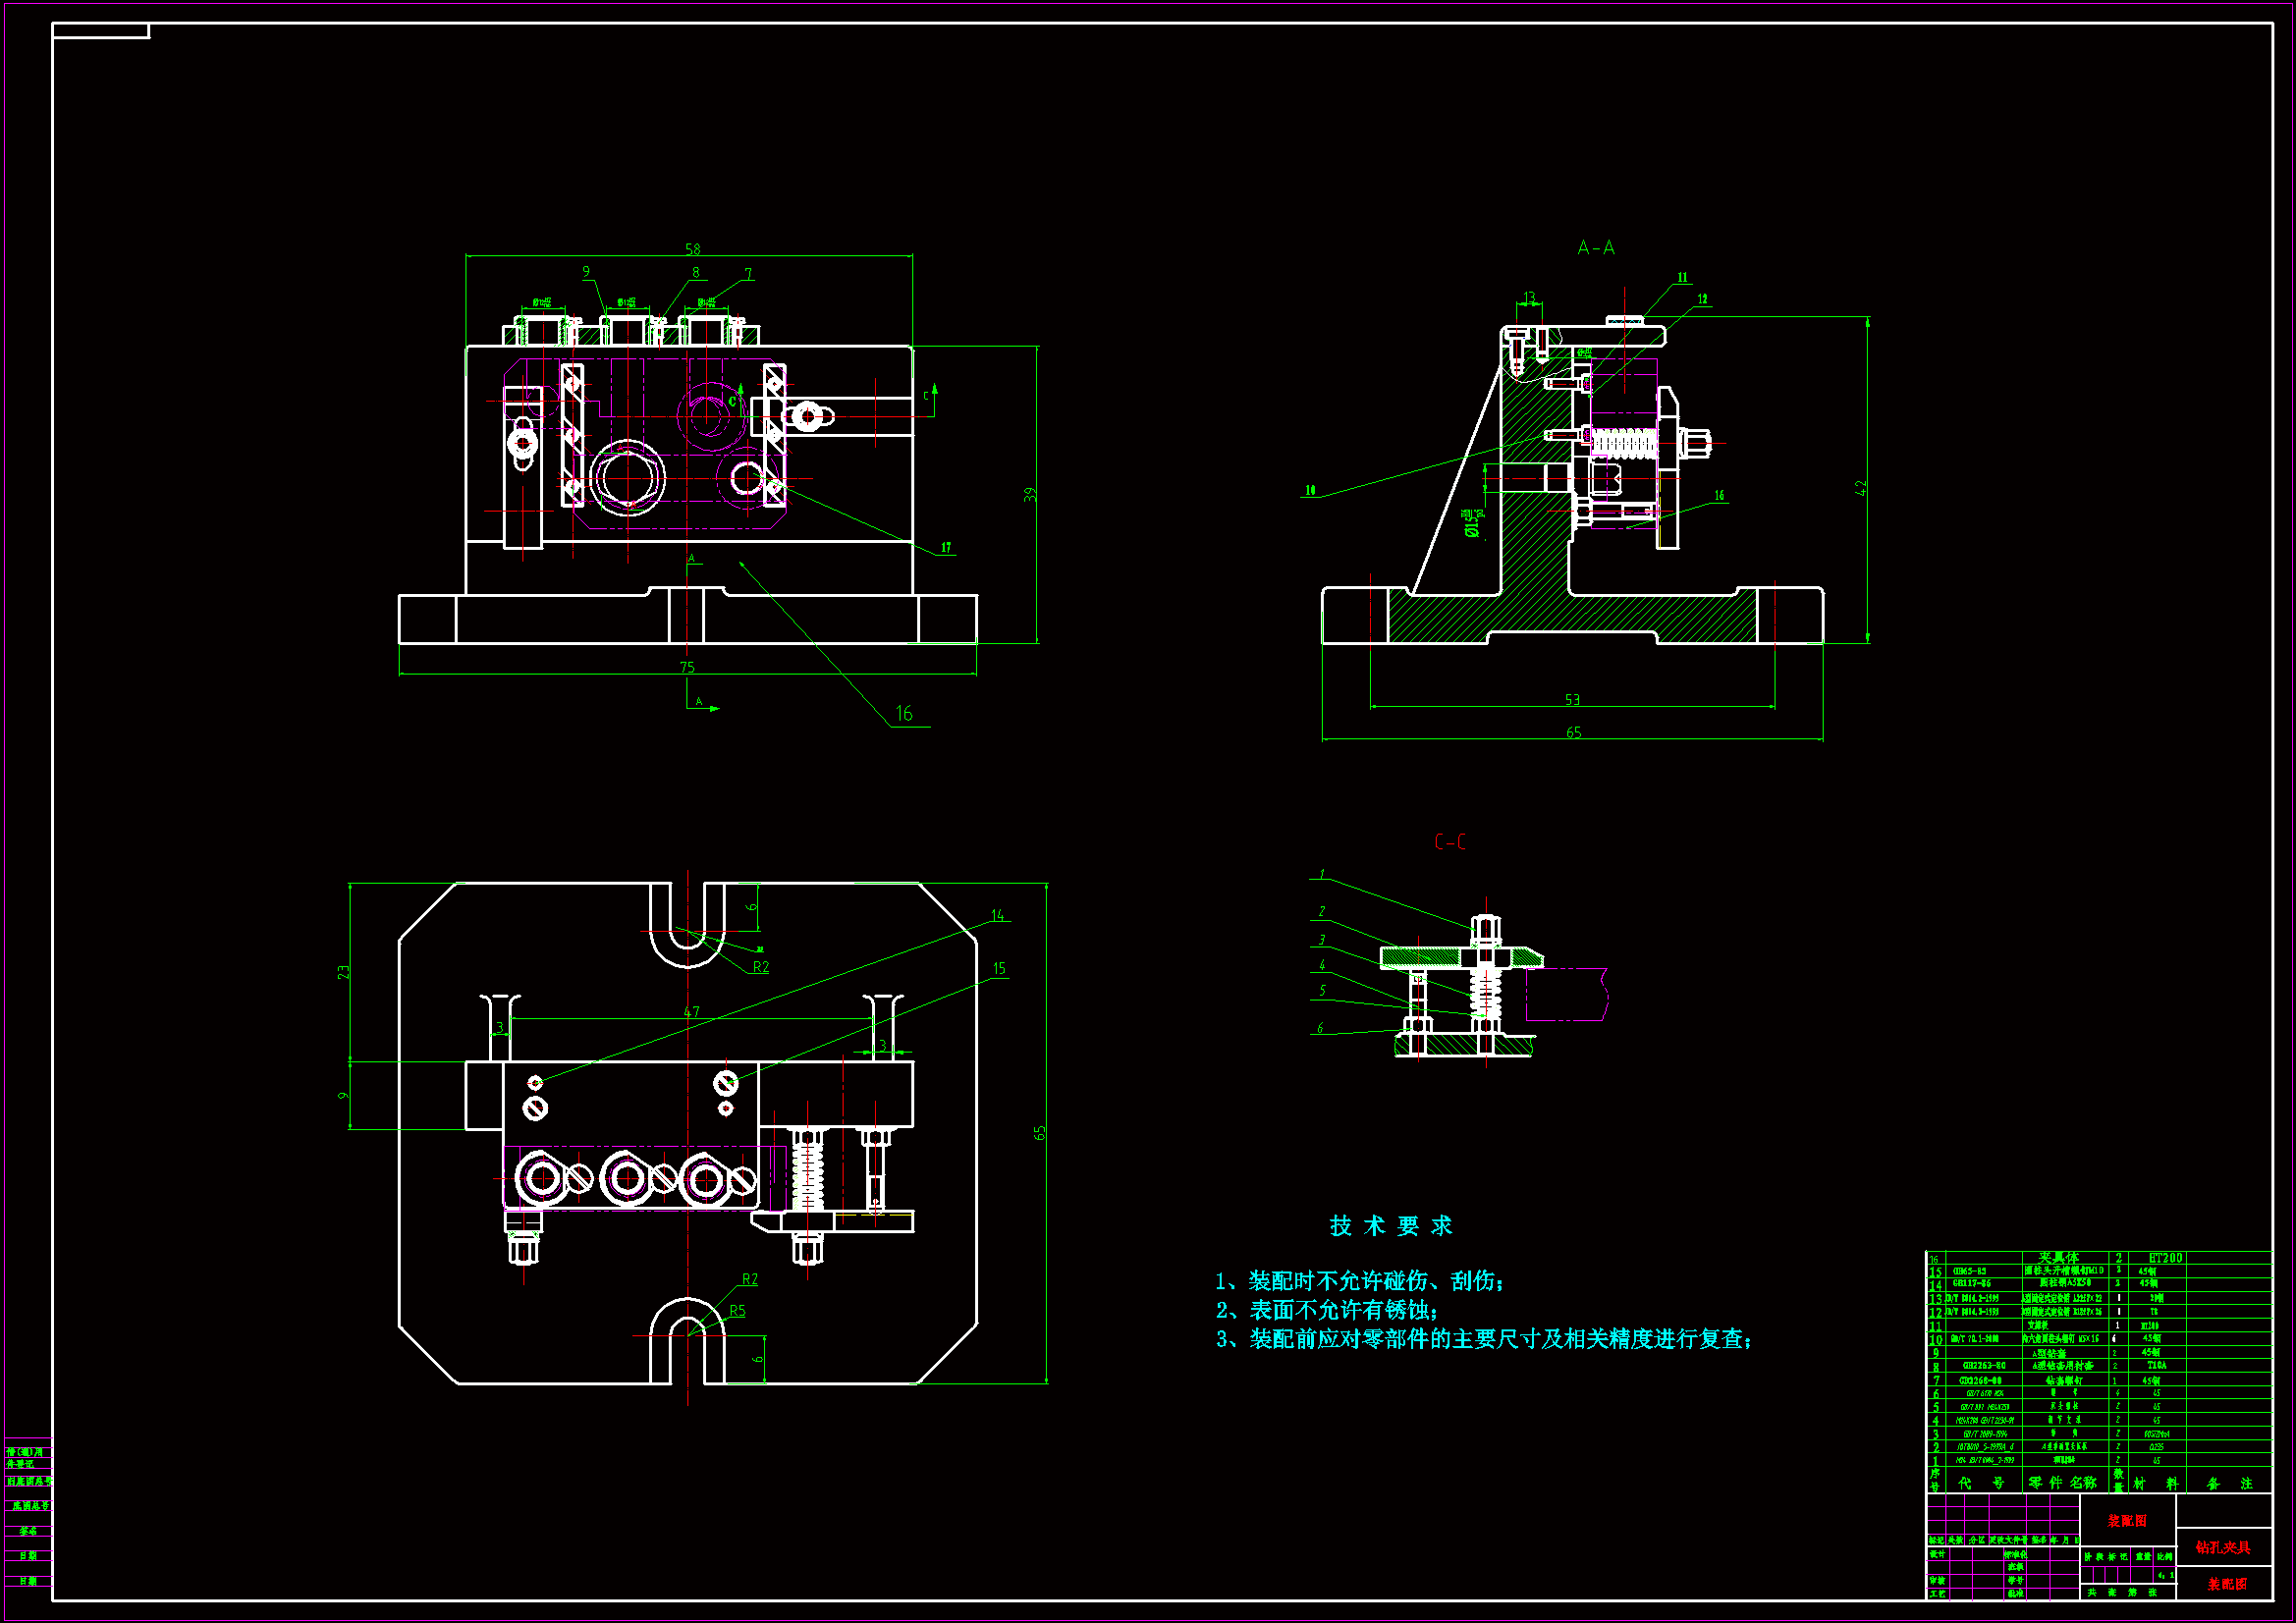The image size is (2296, 1623).
Task: Select the 75 dimension below the front view
Action: (686, 667)
